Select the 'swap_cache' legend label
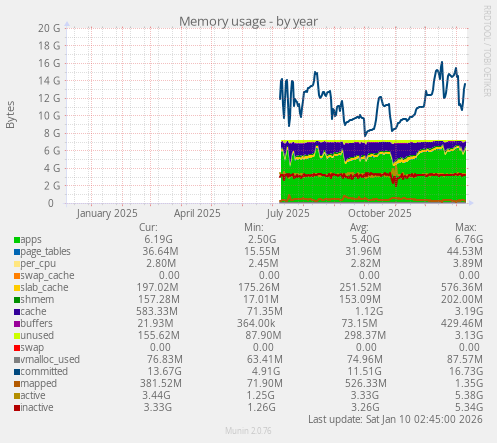Image resolution: width=497 pixels, height=443 pixels. point(47,275)
